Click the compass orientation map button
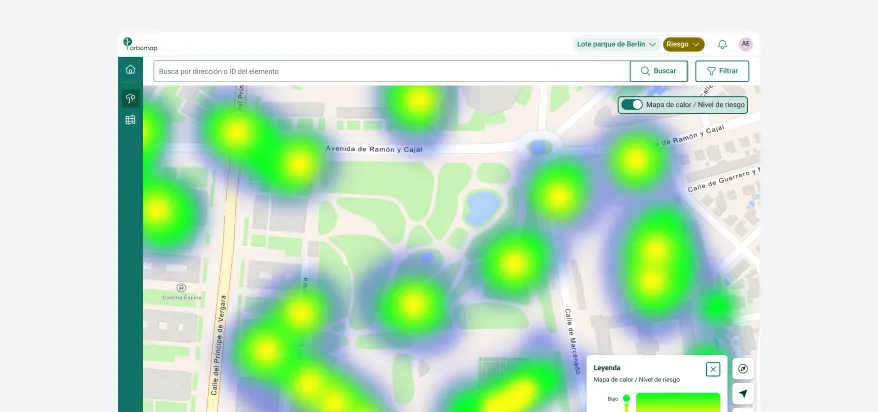 point(743,369)
